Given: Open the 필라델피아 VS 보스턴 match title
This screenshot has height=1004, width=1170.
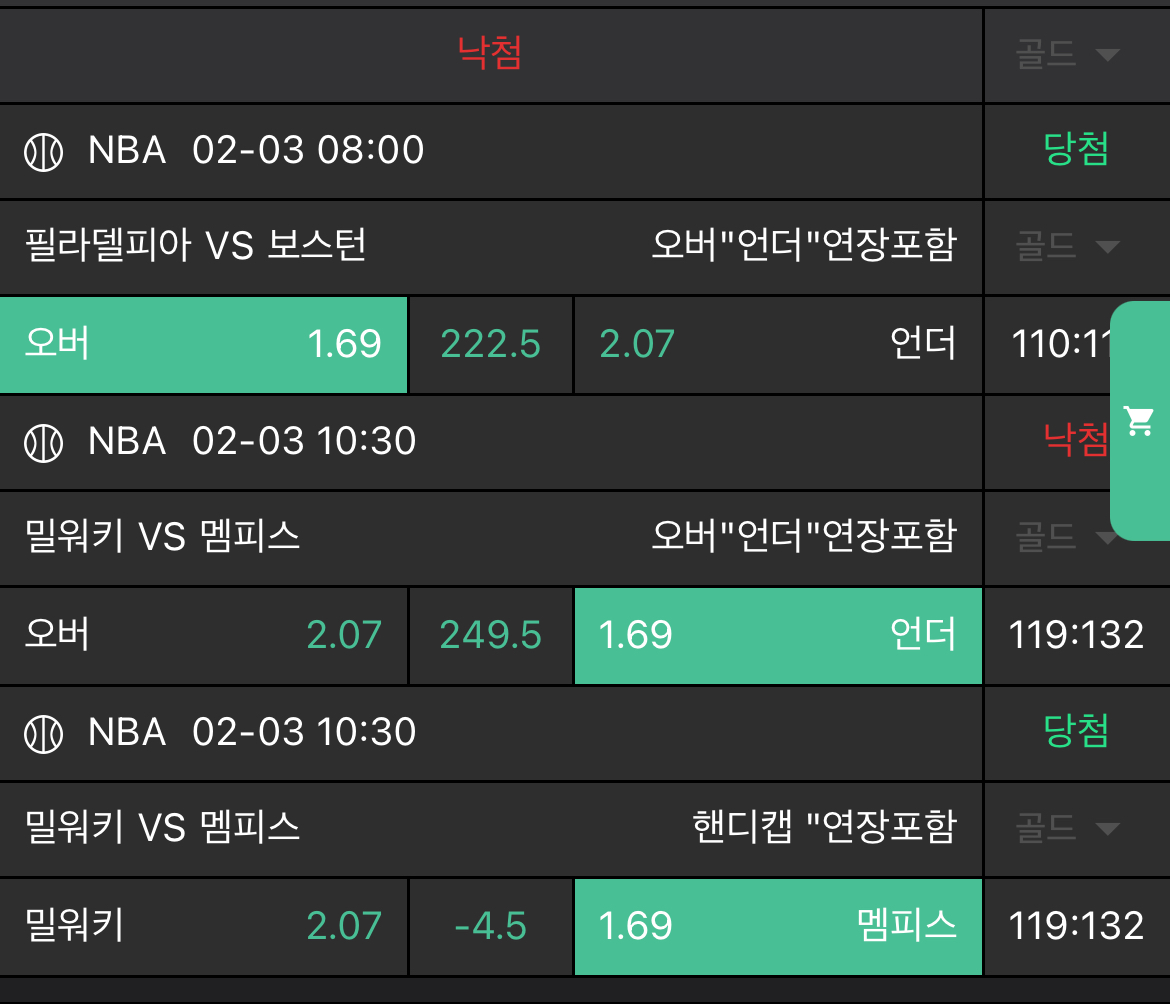Looking at the screenshot, I should (x=196, y=246).
